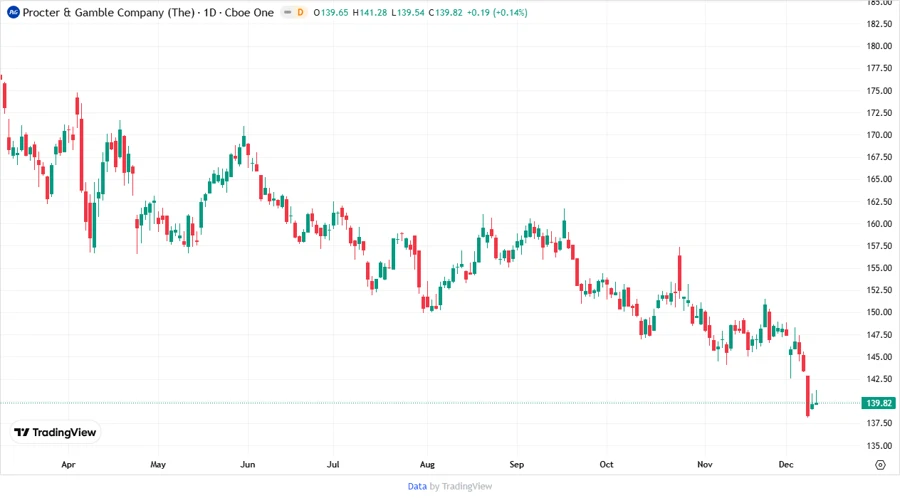Click the 152.50 price axis label
The image size is (900, 498).
click(x=879, y=290)
